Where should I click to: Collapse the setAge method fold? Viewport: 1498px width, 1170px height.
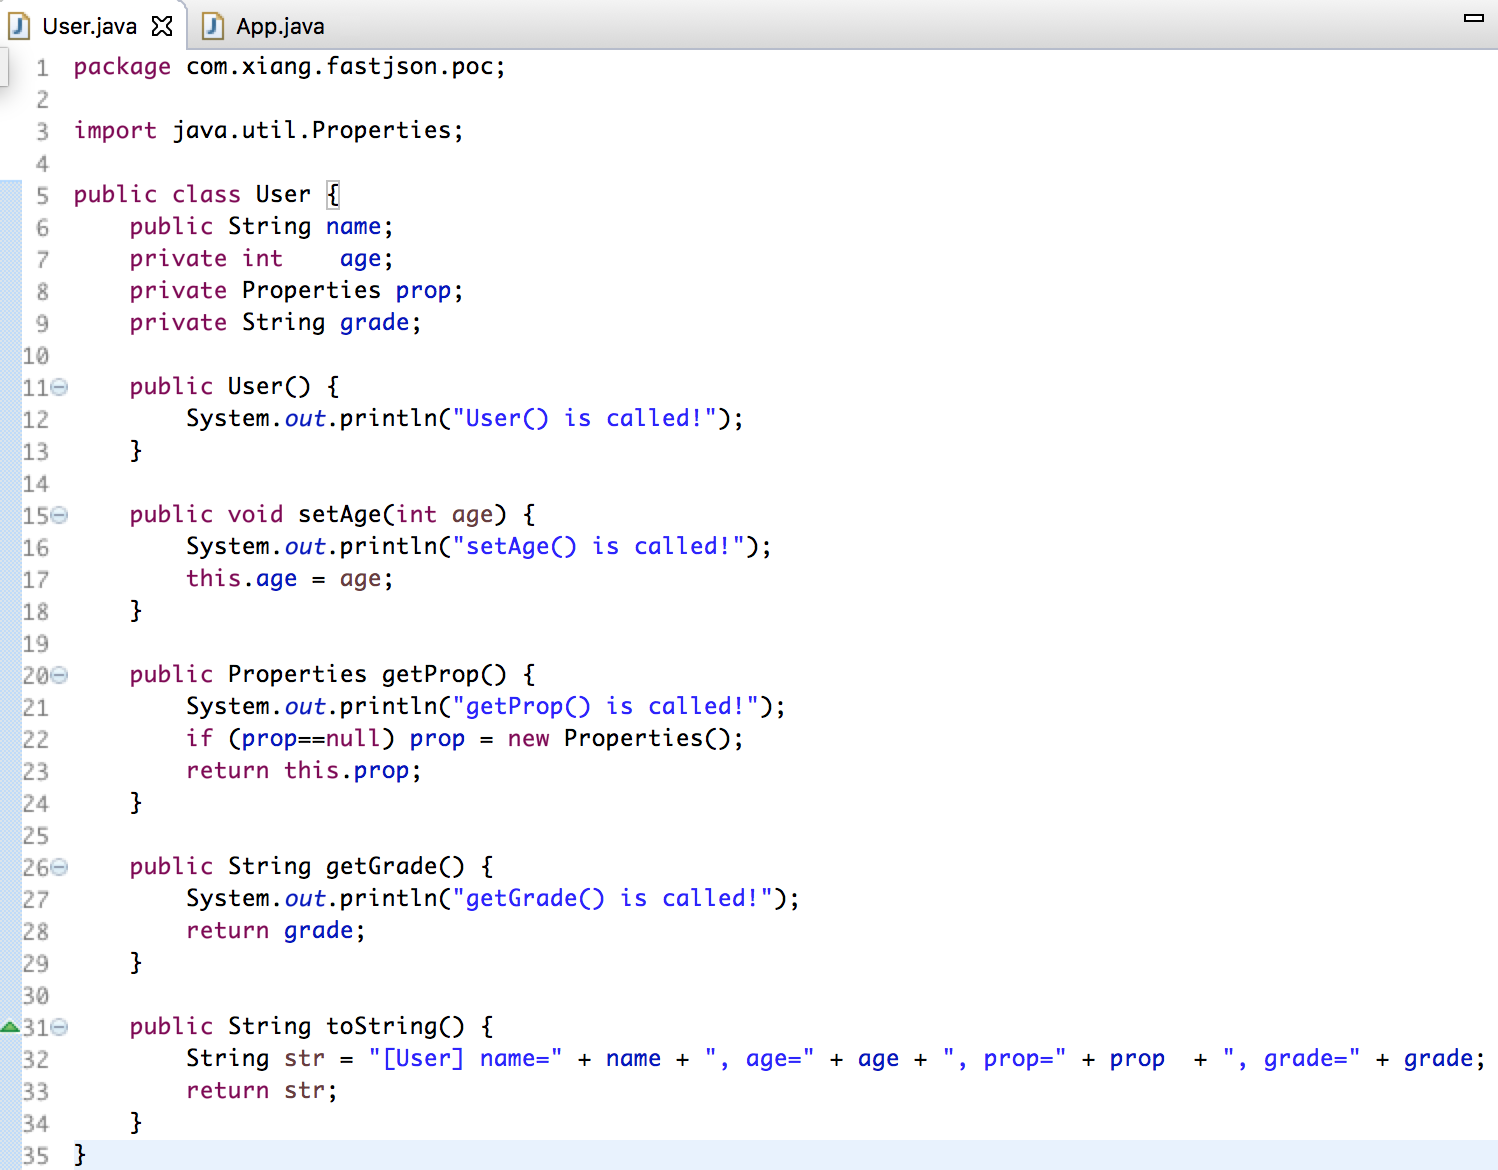59,515
